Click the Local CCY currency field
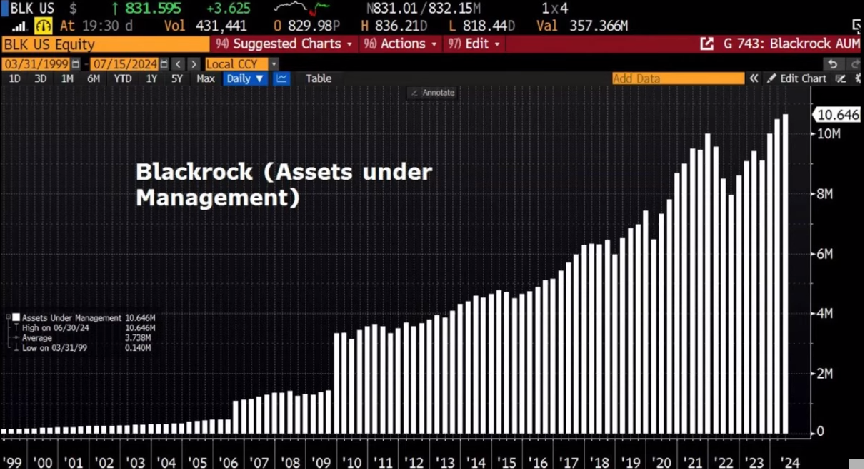 (237, 64)
